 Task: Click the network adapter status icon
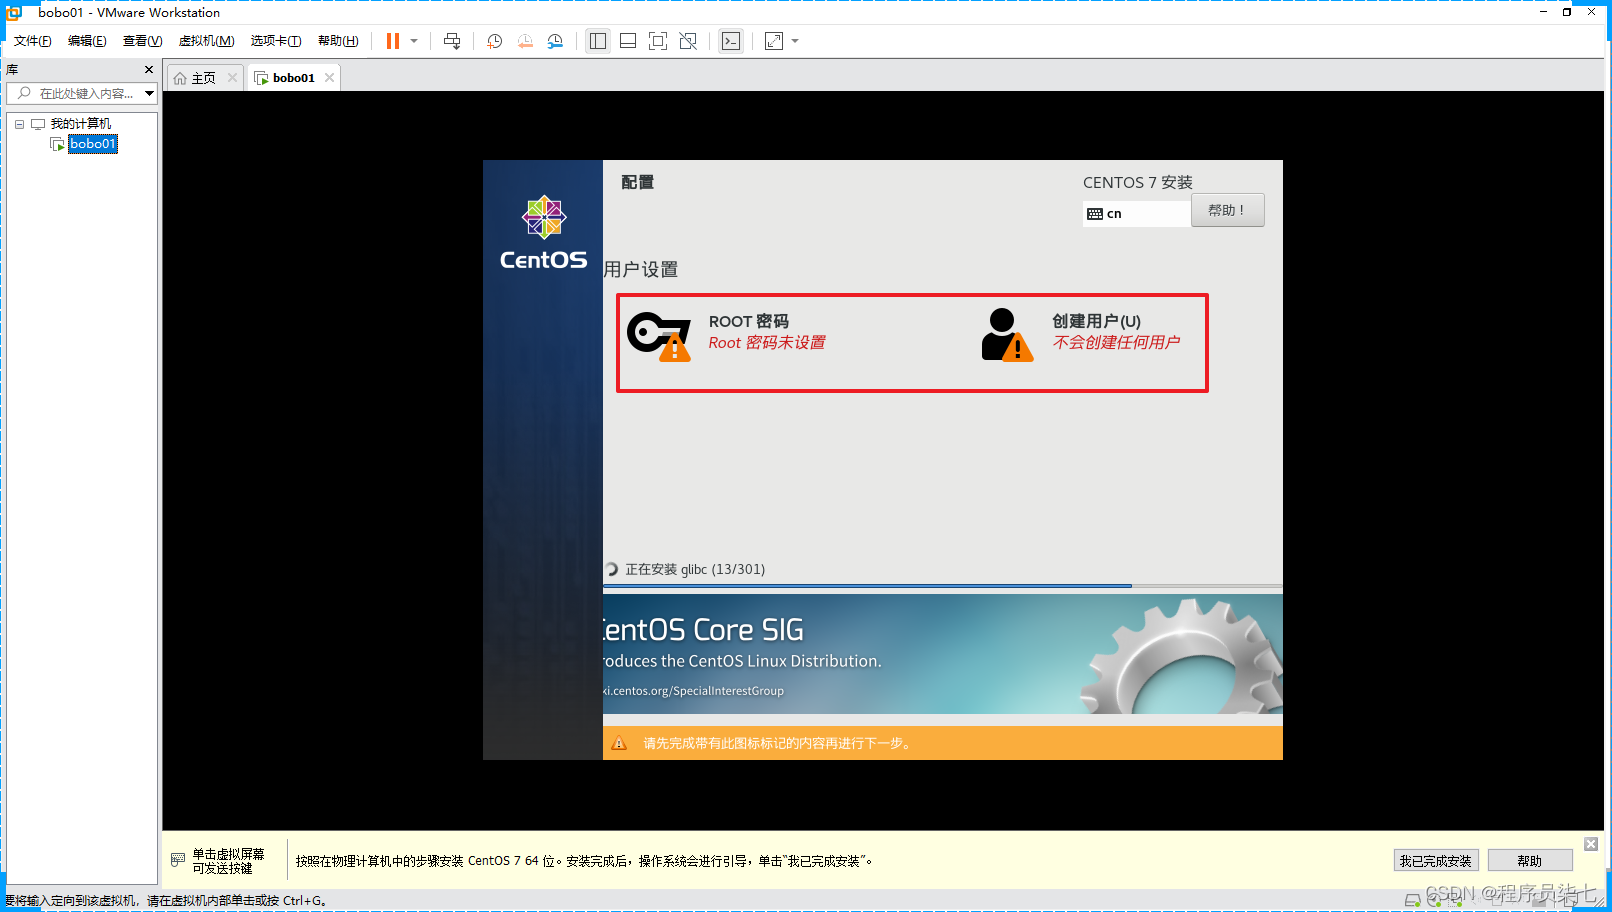[x=1453, y=900]
